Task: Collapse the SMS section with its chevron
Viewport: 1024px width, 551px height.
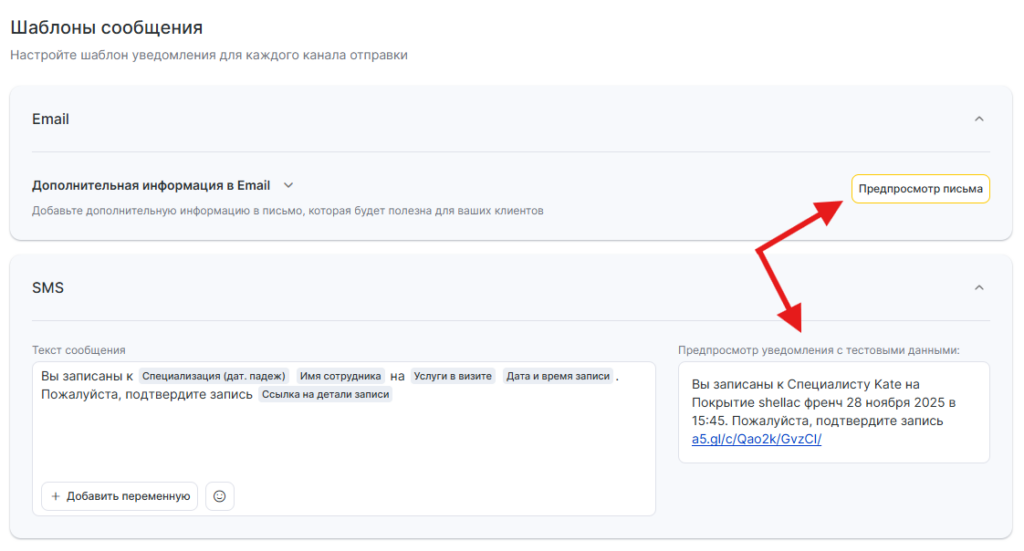Action: click(979, 288)
